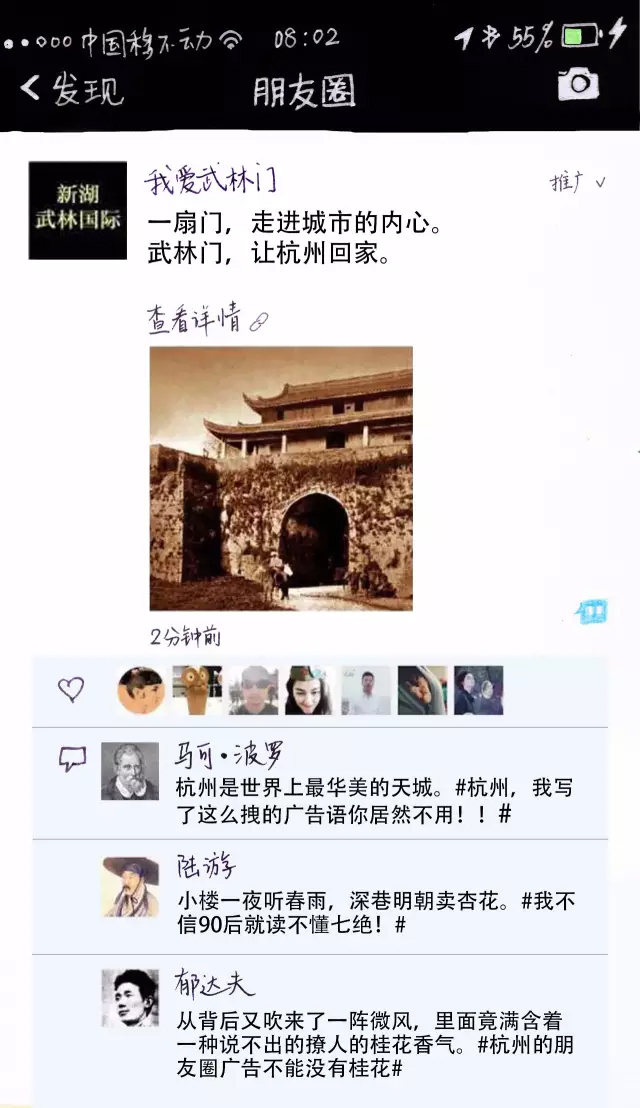
Task: Tap 马可·波罗 commenter name
Action: pyautogui.click(x=229, y=755)
